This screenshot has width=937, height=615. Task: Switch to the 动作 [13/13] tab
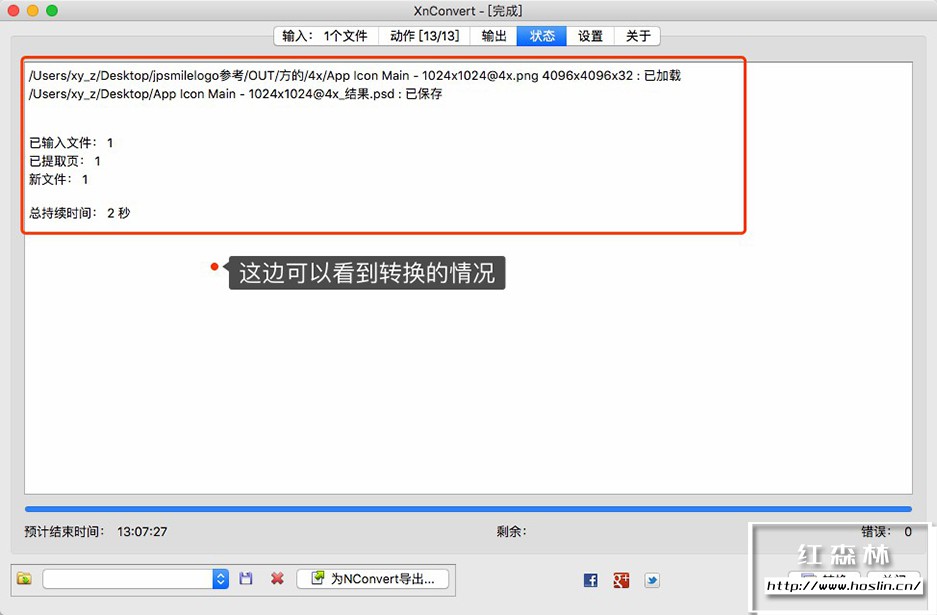(424, 36)
